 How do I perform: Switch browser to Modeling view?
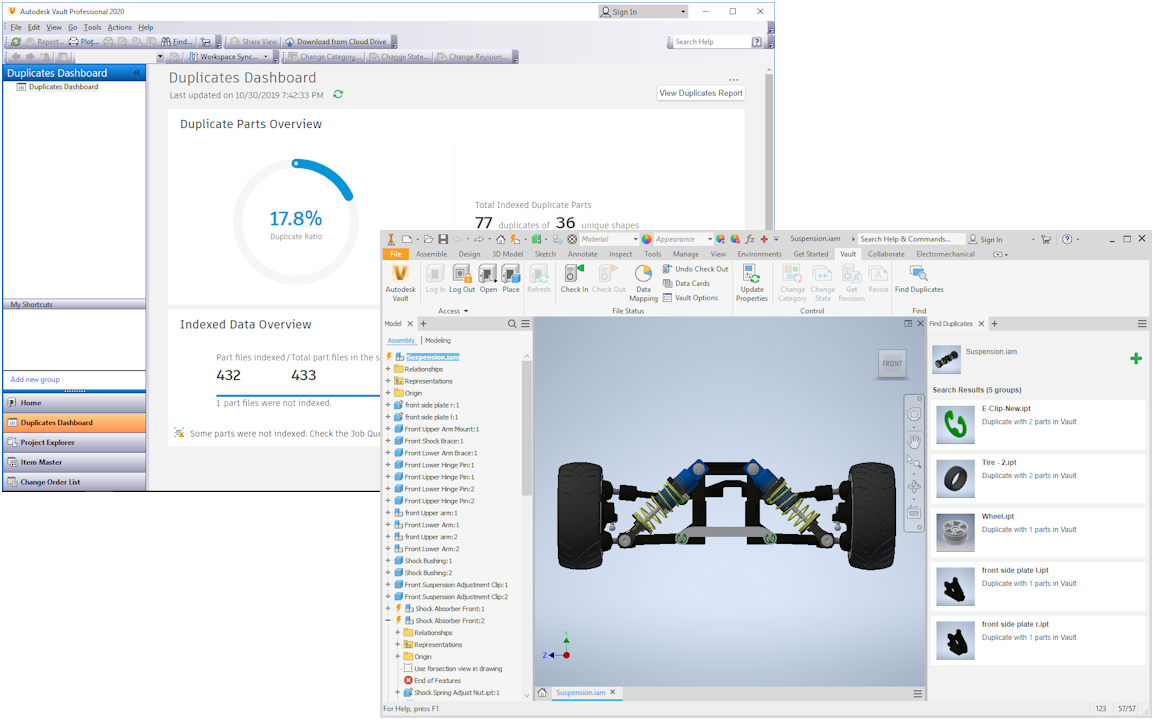(x=438, y=341)
